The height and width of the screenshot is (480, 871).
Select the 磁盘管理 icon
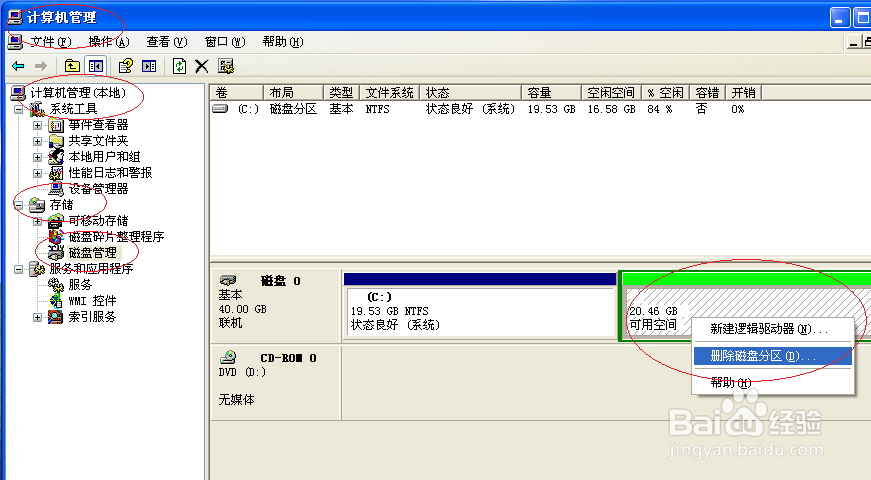pos(56,253)
